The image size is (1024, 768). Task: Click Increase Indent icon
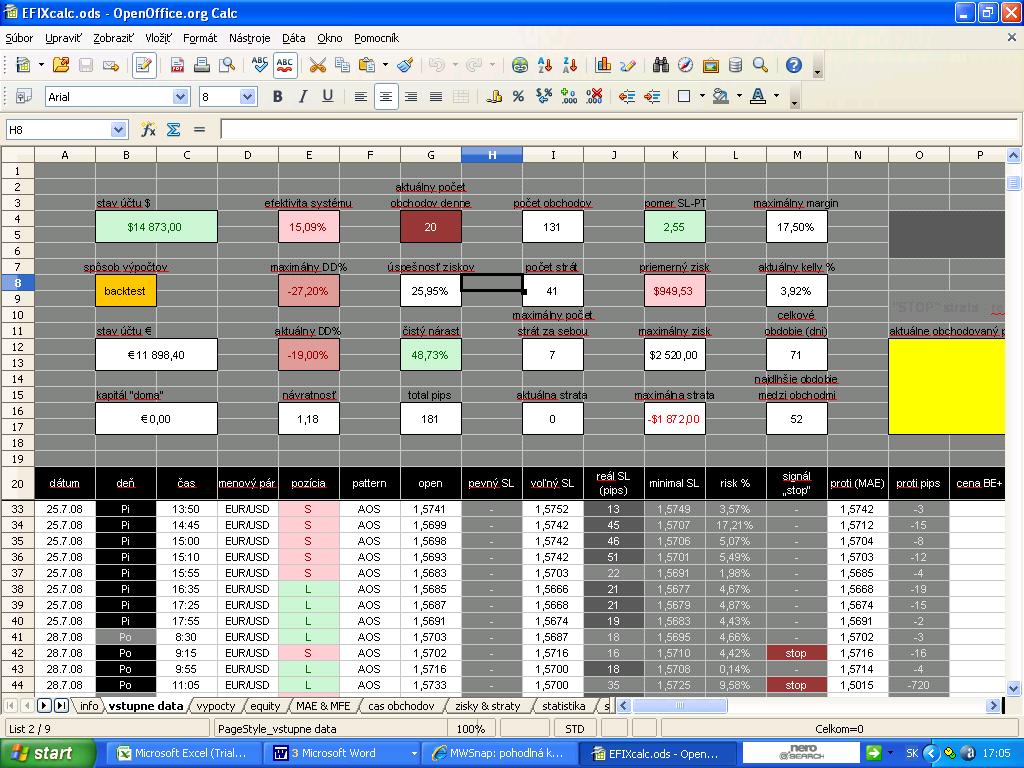[x=652, y=97]
